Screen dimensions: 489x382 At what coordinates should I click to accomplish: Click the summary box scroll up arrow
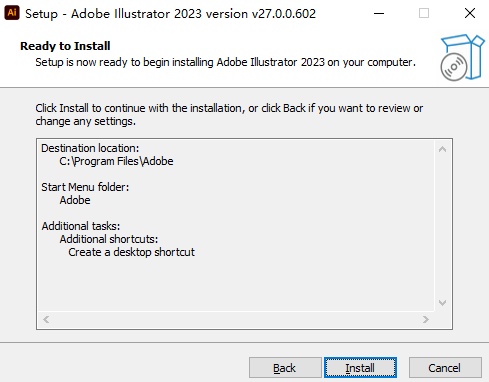[x=442, y=149]
